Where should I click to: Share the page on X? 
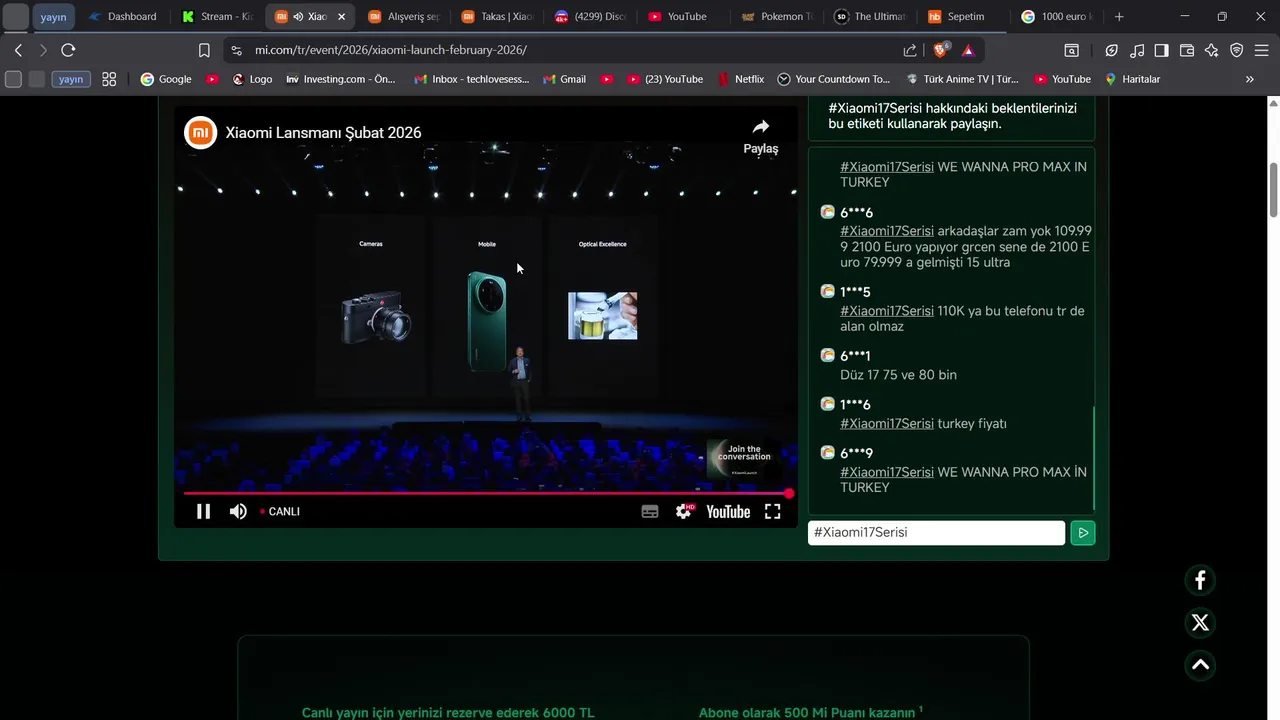pyautogui.click(x=1200, y=623)
